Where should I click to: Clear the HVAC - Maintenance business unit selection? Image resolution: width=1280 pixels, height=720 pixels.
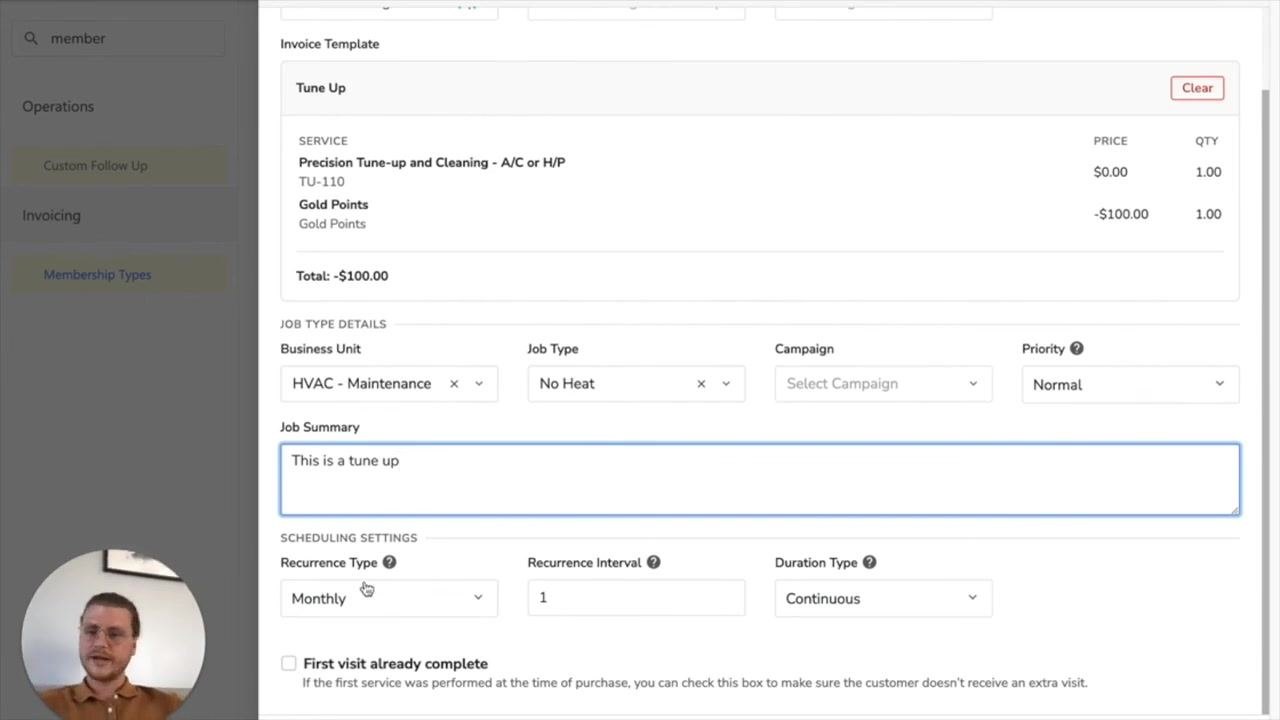(x=454, y=384)
